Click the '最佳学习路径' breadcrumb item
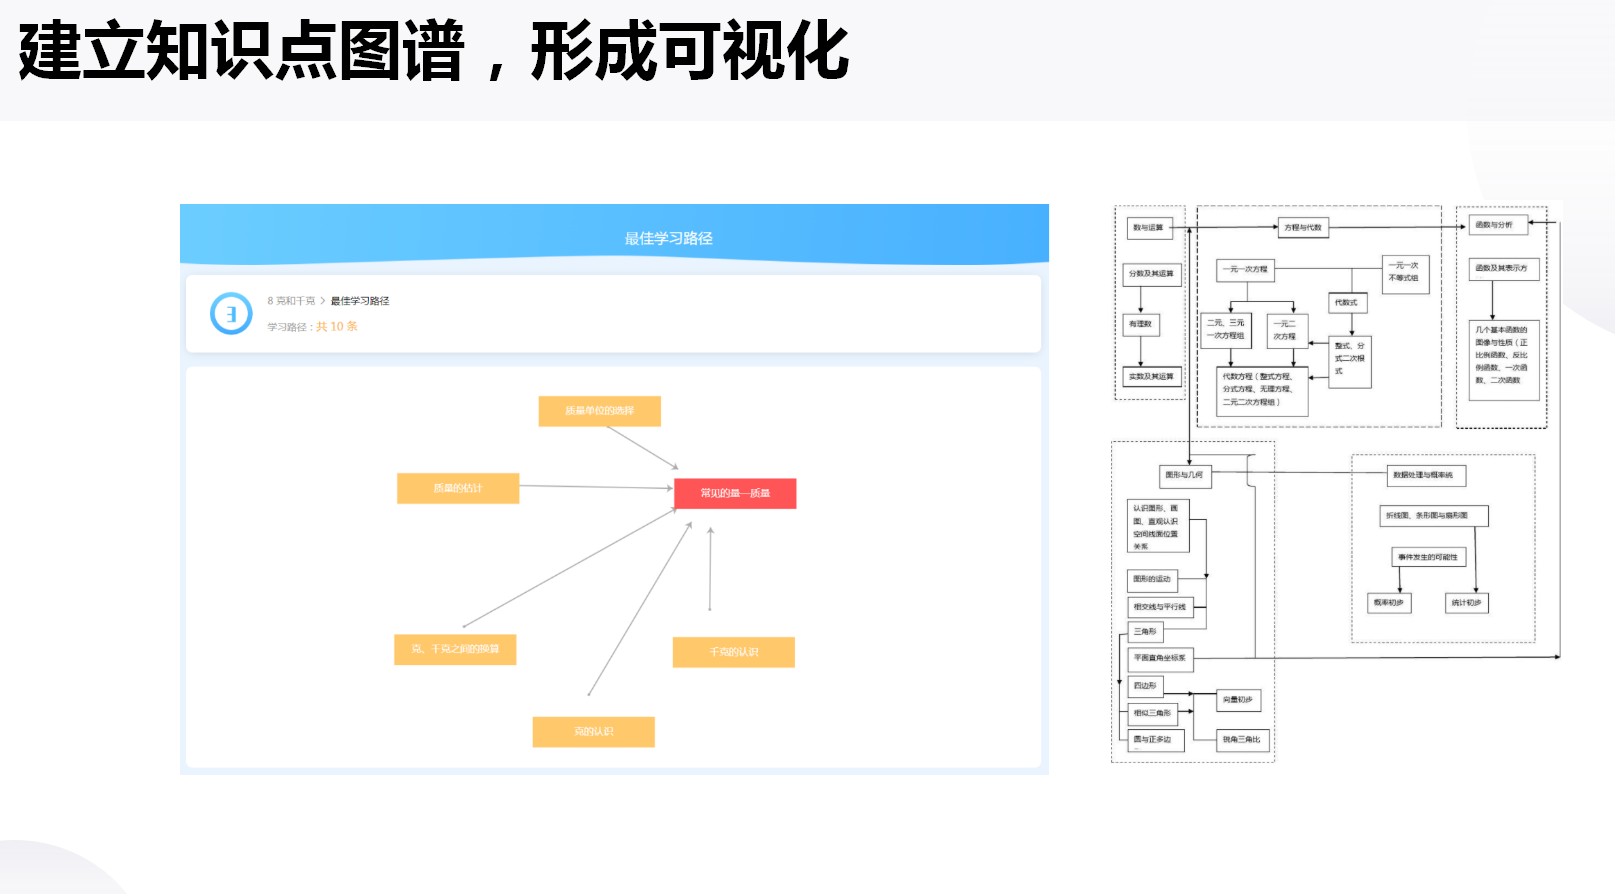The width and height of the screenshot is (1615, 894). pos(360,301)
